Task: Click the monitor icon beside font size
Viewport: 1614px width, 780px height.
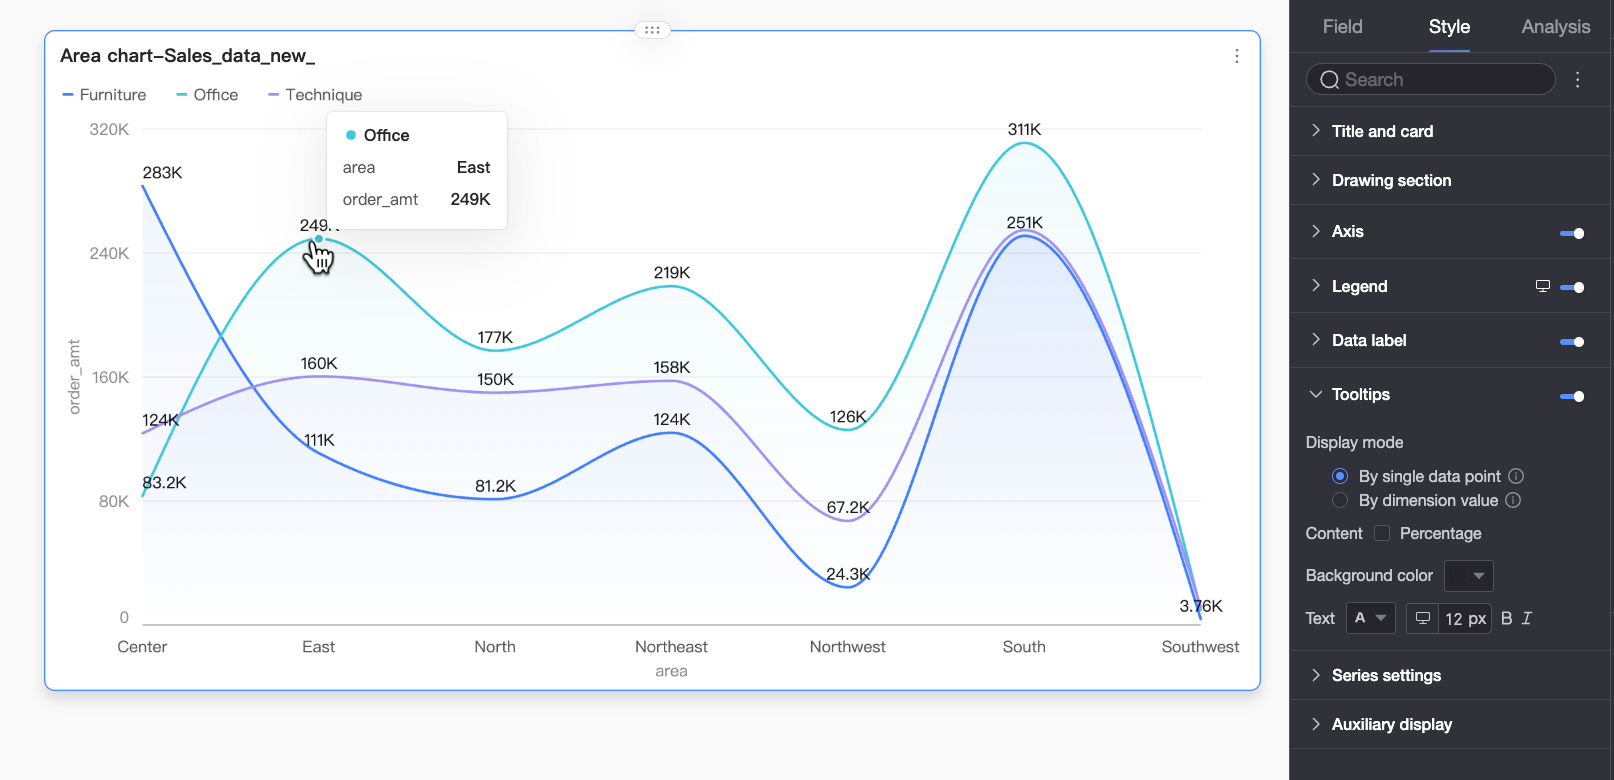Action: point(1423,618)
